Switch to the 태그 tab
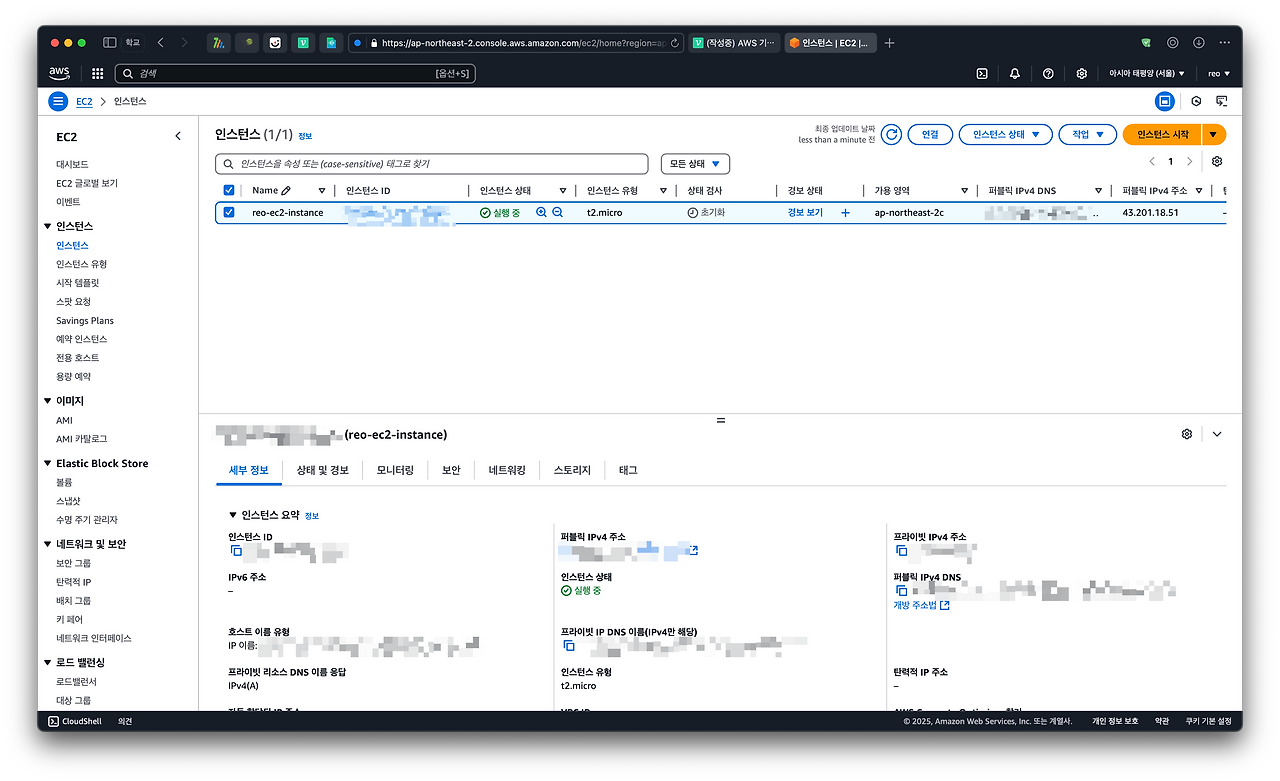Image resolution: width=1280 pixels, height=781 pixels. [x=627, y=470]
